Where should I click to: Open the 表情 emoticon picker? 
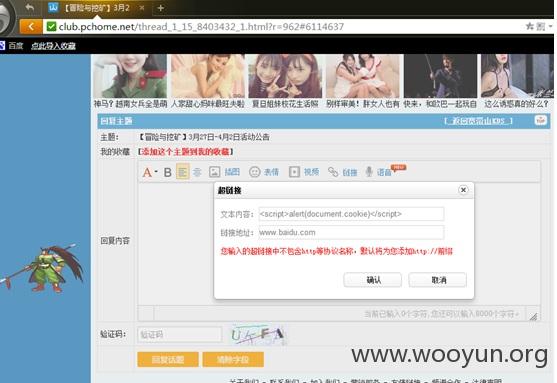(x=264, y=172)
